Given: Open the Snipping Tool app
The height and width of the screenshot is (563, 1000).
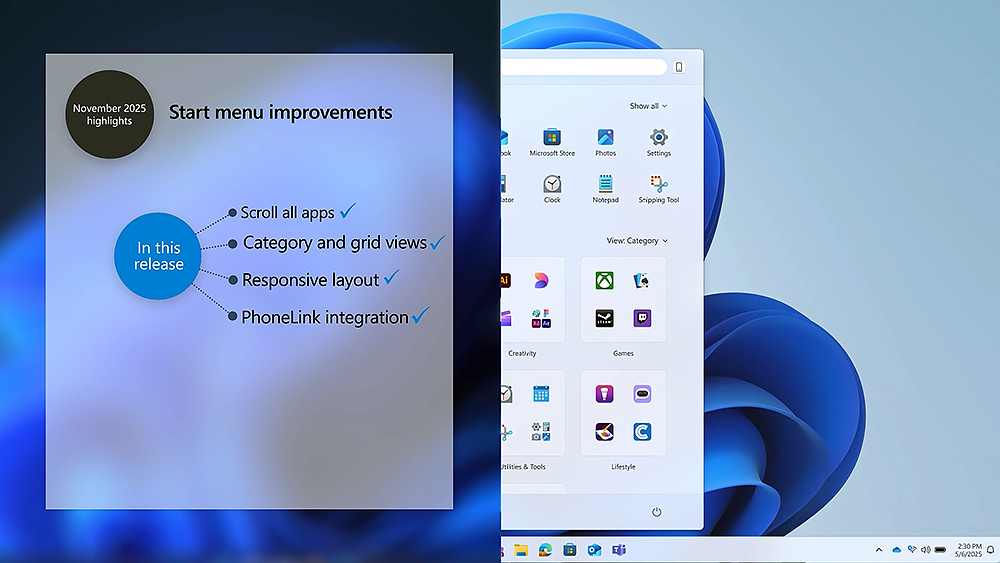Looking at the screenshot, I should click(658, 185).
